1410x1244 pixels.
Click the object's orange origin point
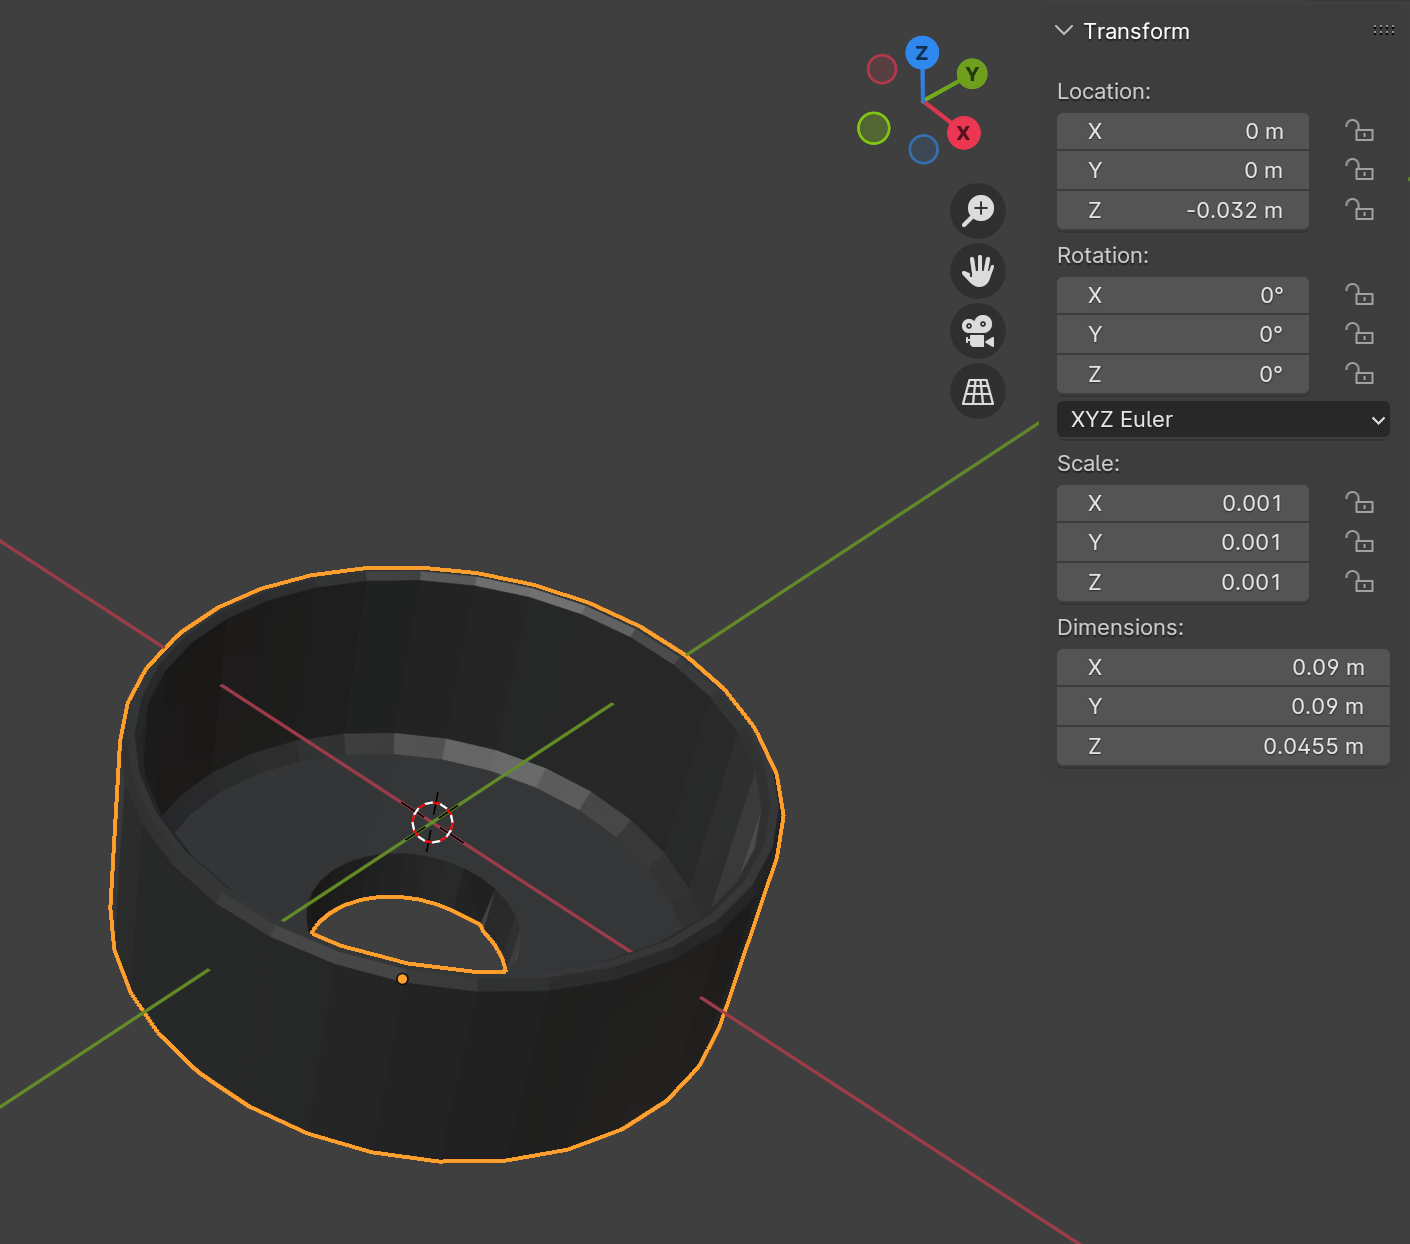click(402, 979)
